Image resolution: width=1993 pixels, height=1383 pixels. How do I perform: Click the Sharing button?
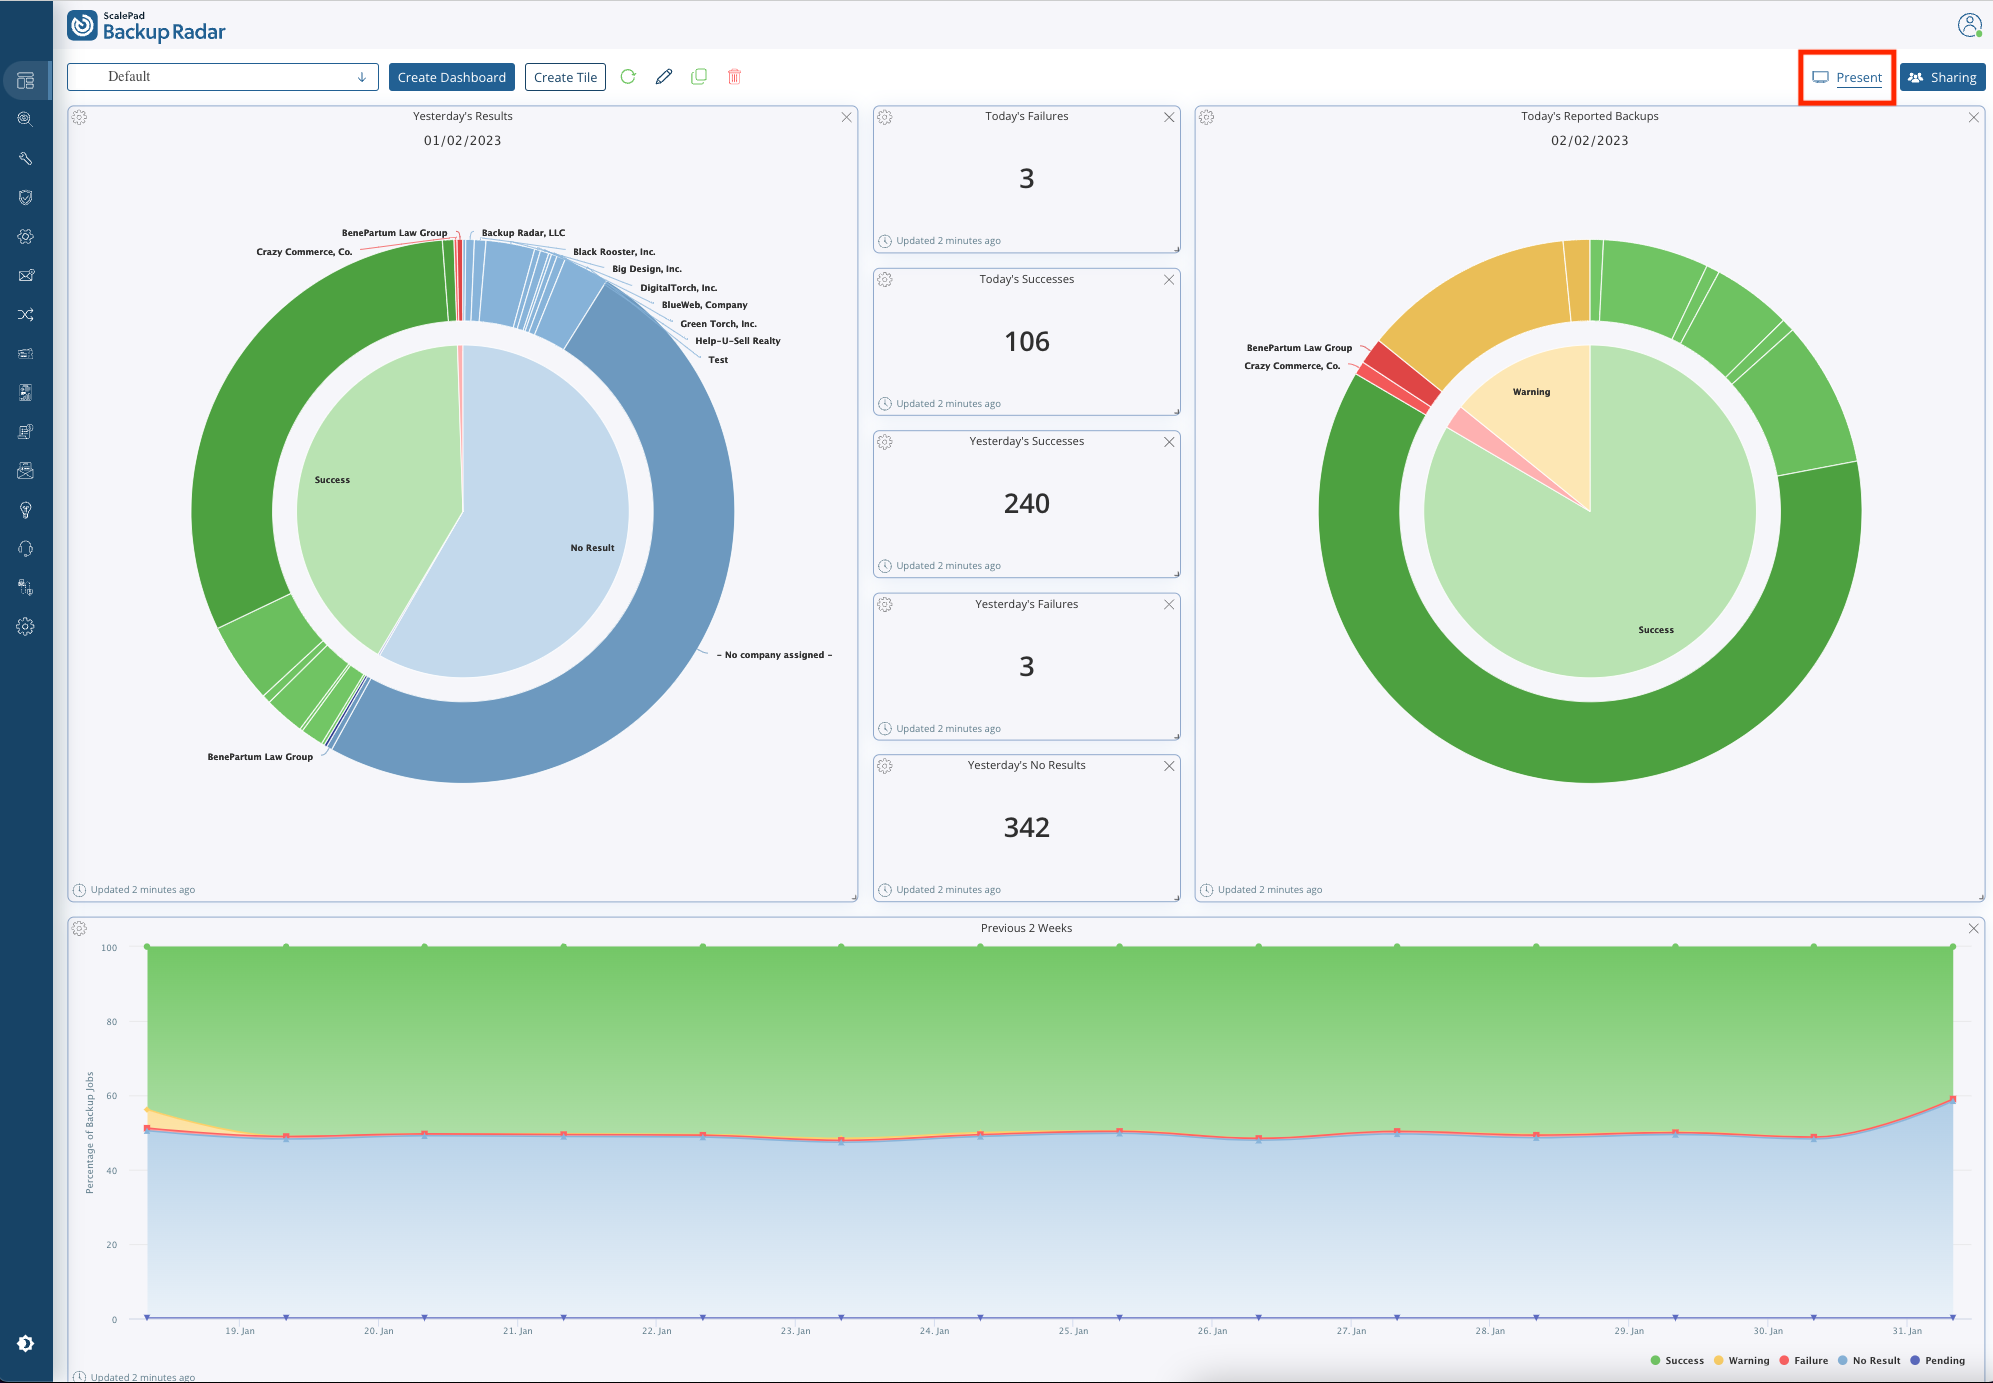[1942, 77]
